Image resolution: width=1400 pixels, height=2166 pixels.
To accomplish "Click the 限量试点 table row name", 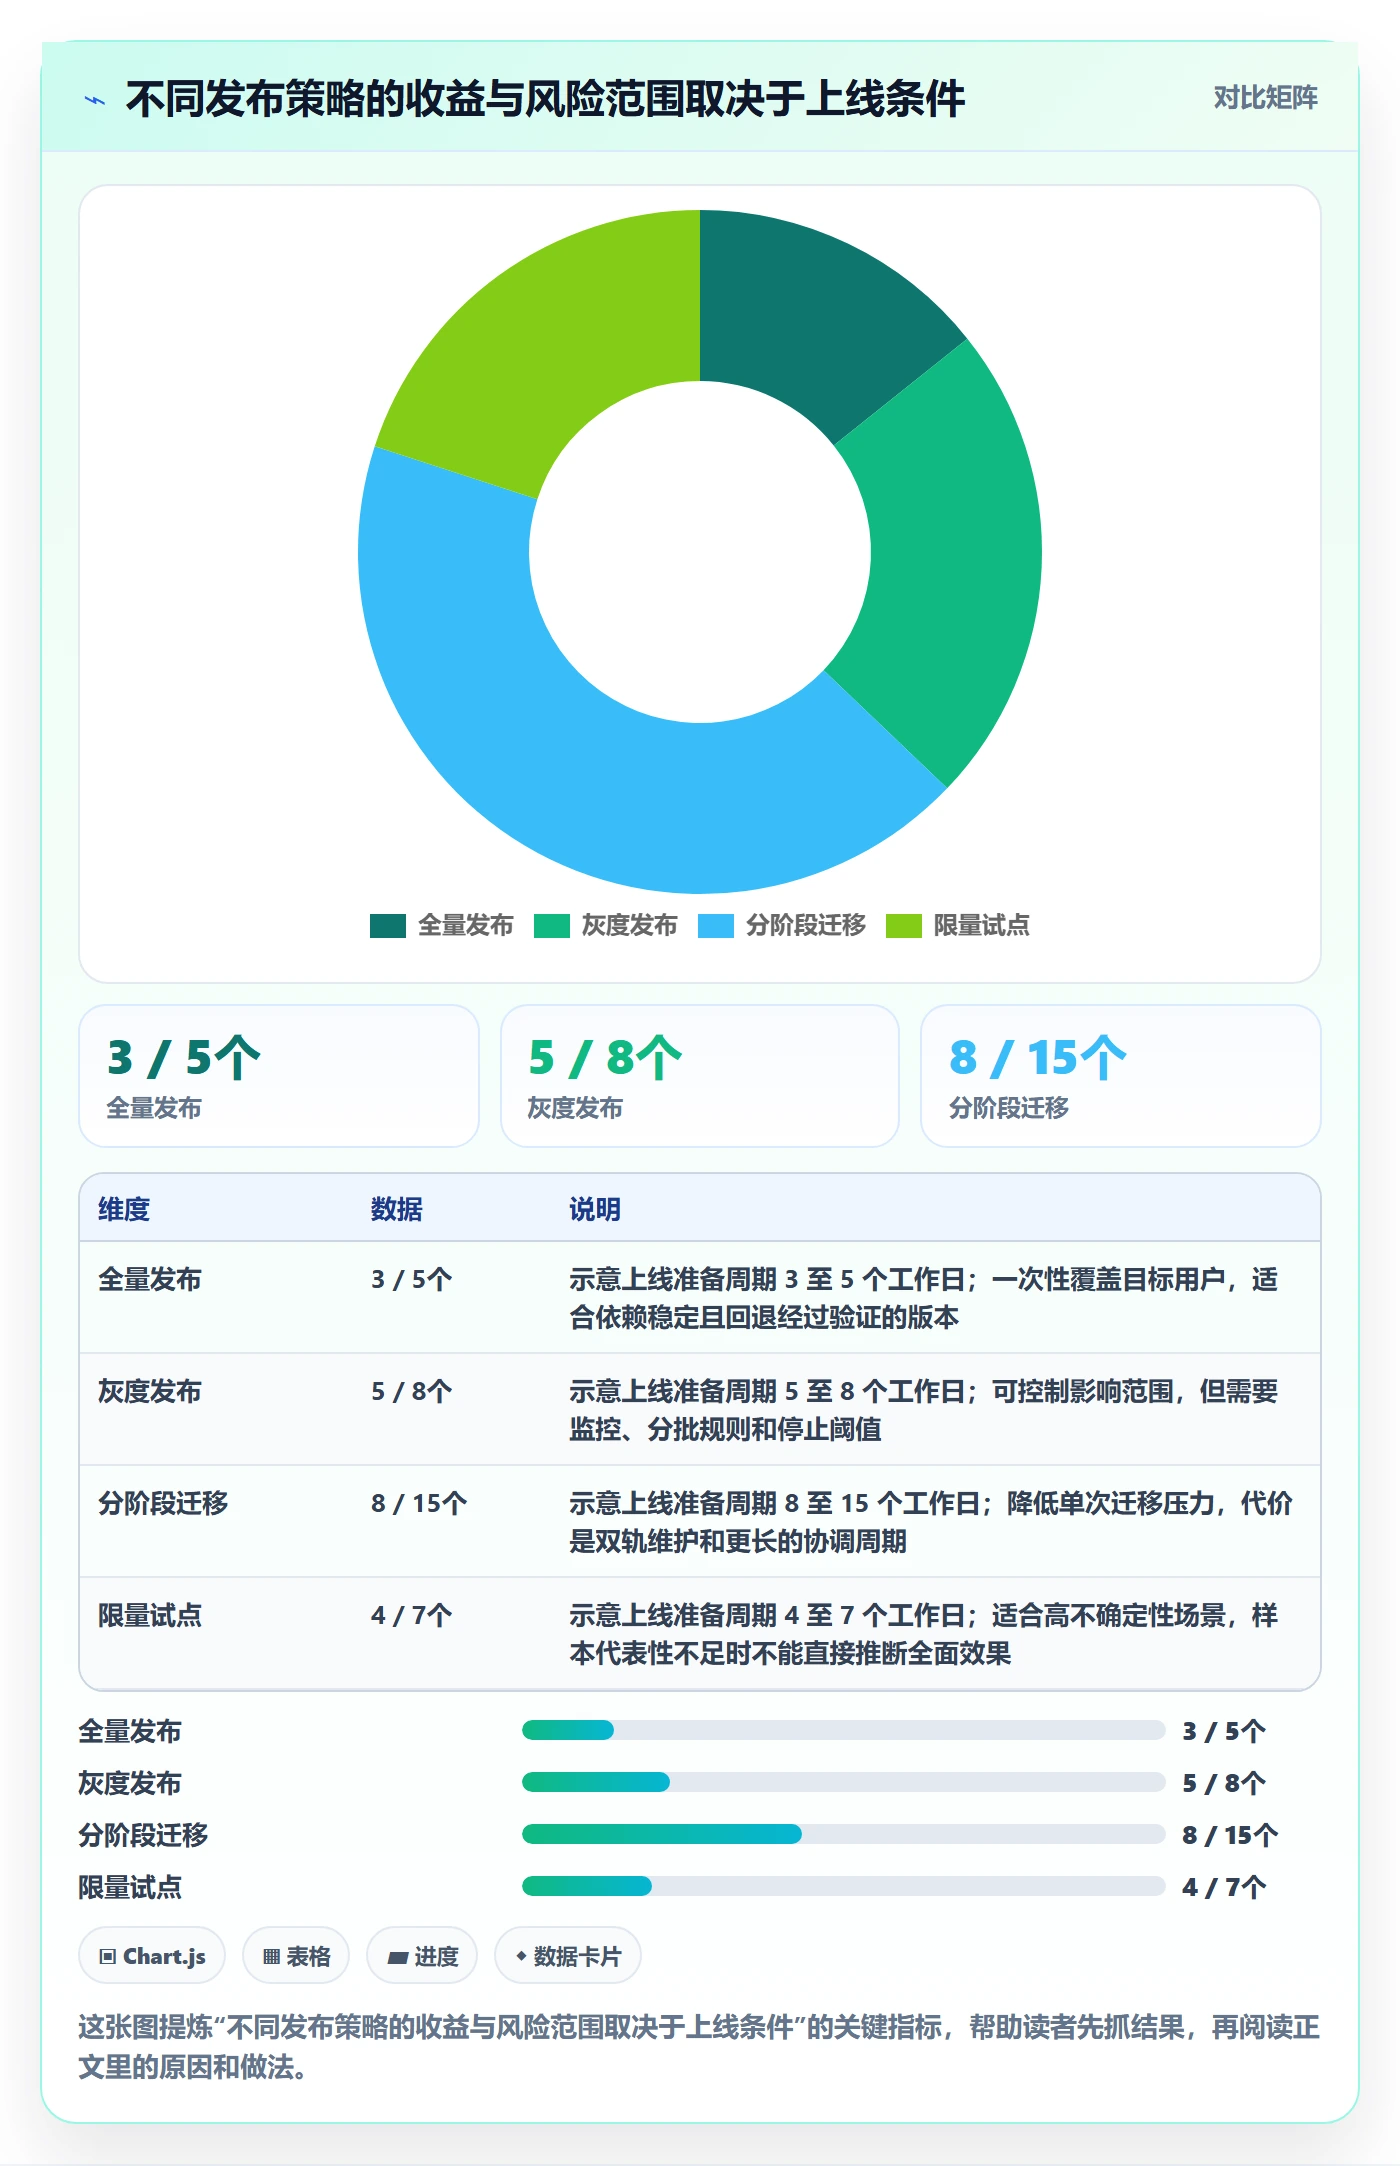I will pyautogui.click(x=150, y=1615).
